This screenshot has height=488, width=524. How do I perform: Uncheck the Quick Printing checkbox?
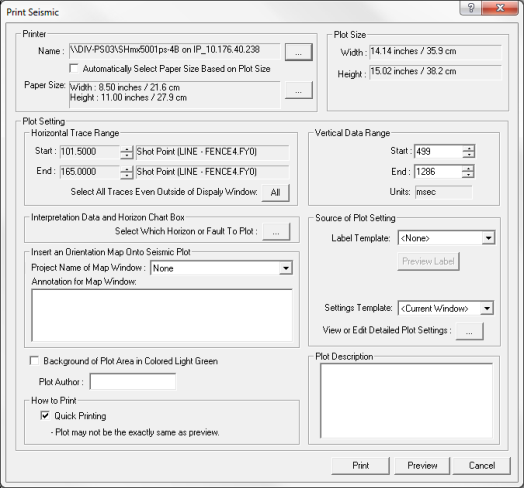point(45,415)
